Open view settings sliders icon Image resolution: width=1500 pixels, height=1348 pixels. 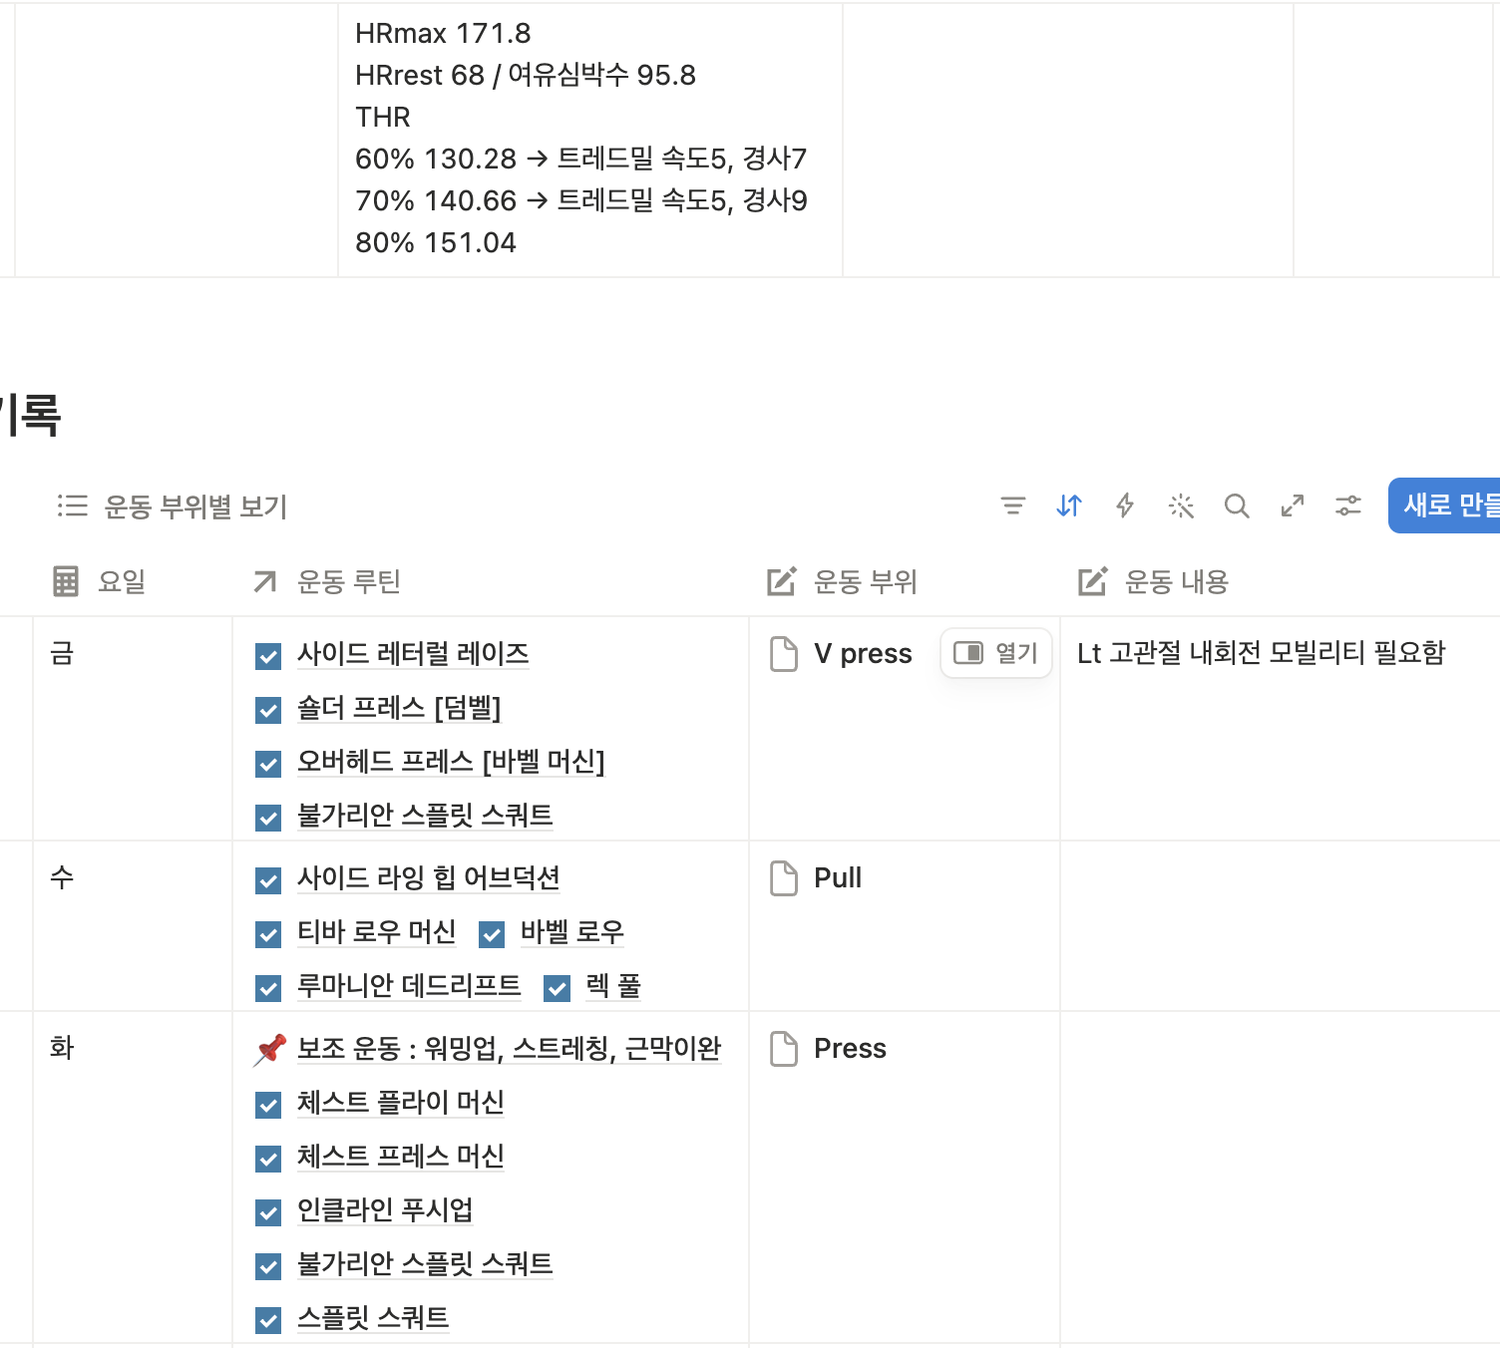1348,506
